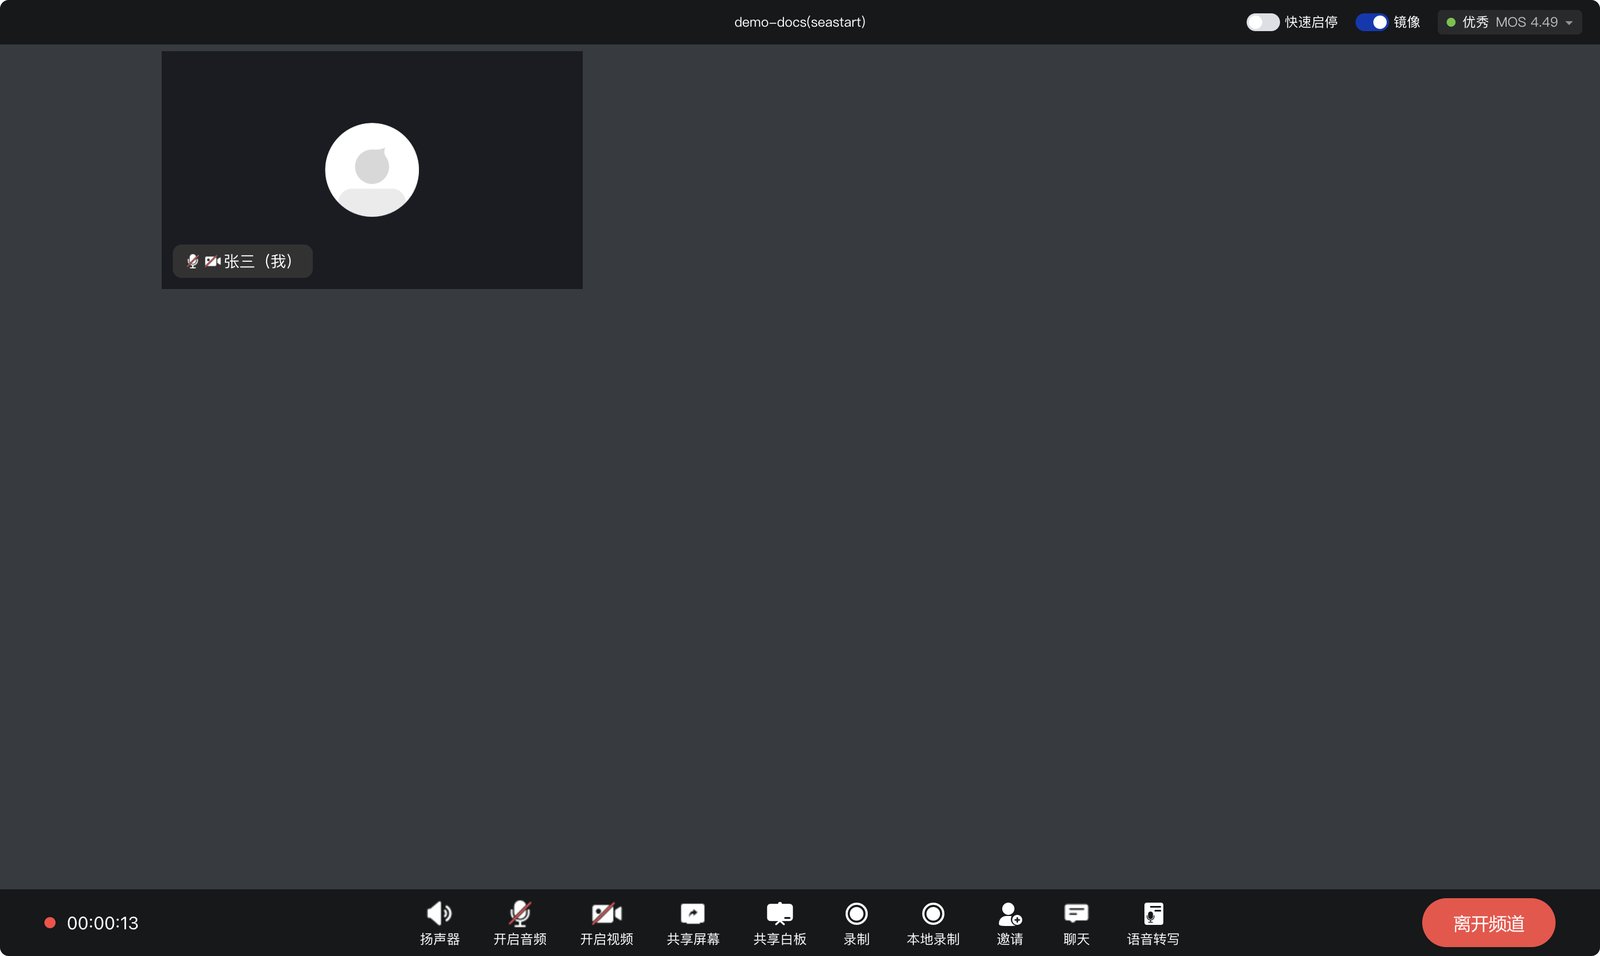This screenshot has height=956, width=1600.
Task: Click the user avatar placeholder
Action: [372, 170]
